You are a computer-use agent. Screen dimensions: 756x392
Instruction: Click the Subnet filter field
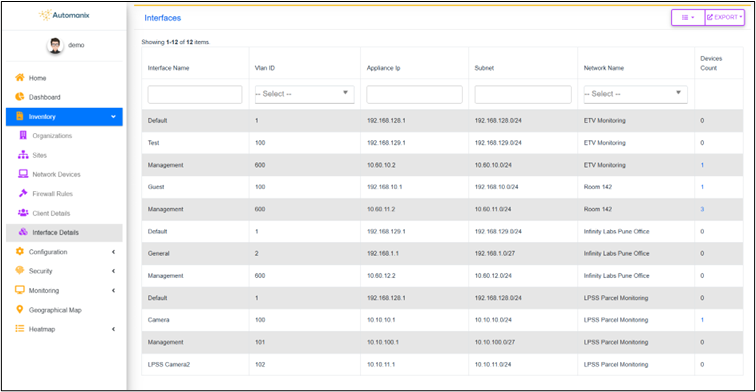click(523, 95)
